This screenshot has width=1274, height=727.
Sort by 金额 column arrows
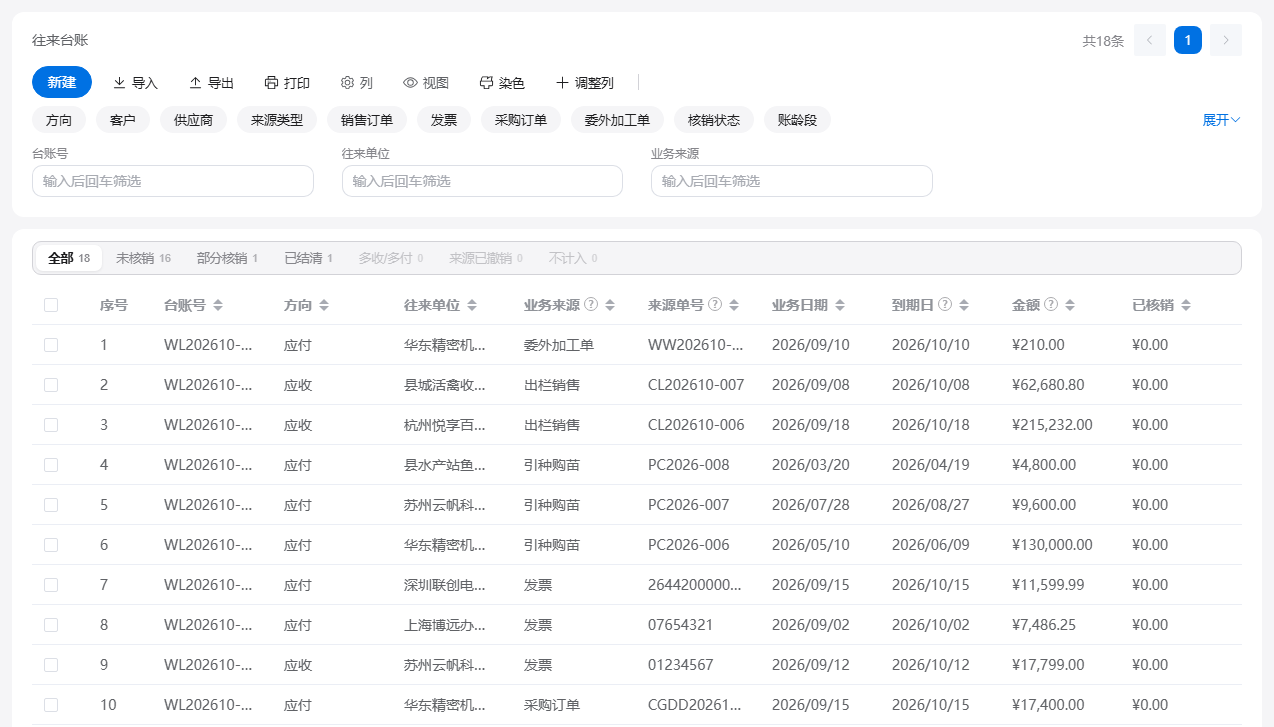point(1070,305)
